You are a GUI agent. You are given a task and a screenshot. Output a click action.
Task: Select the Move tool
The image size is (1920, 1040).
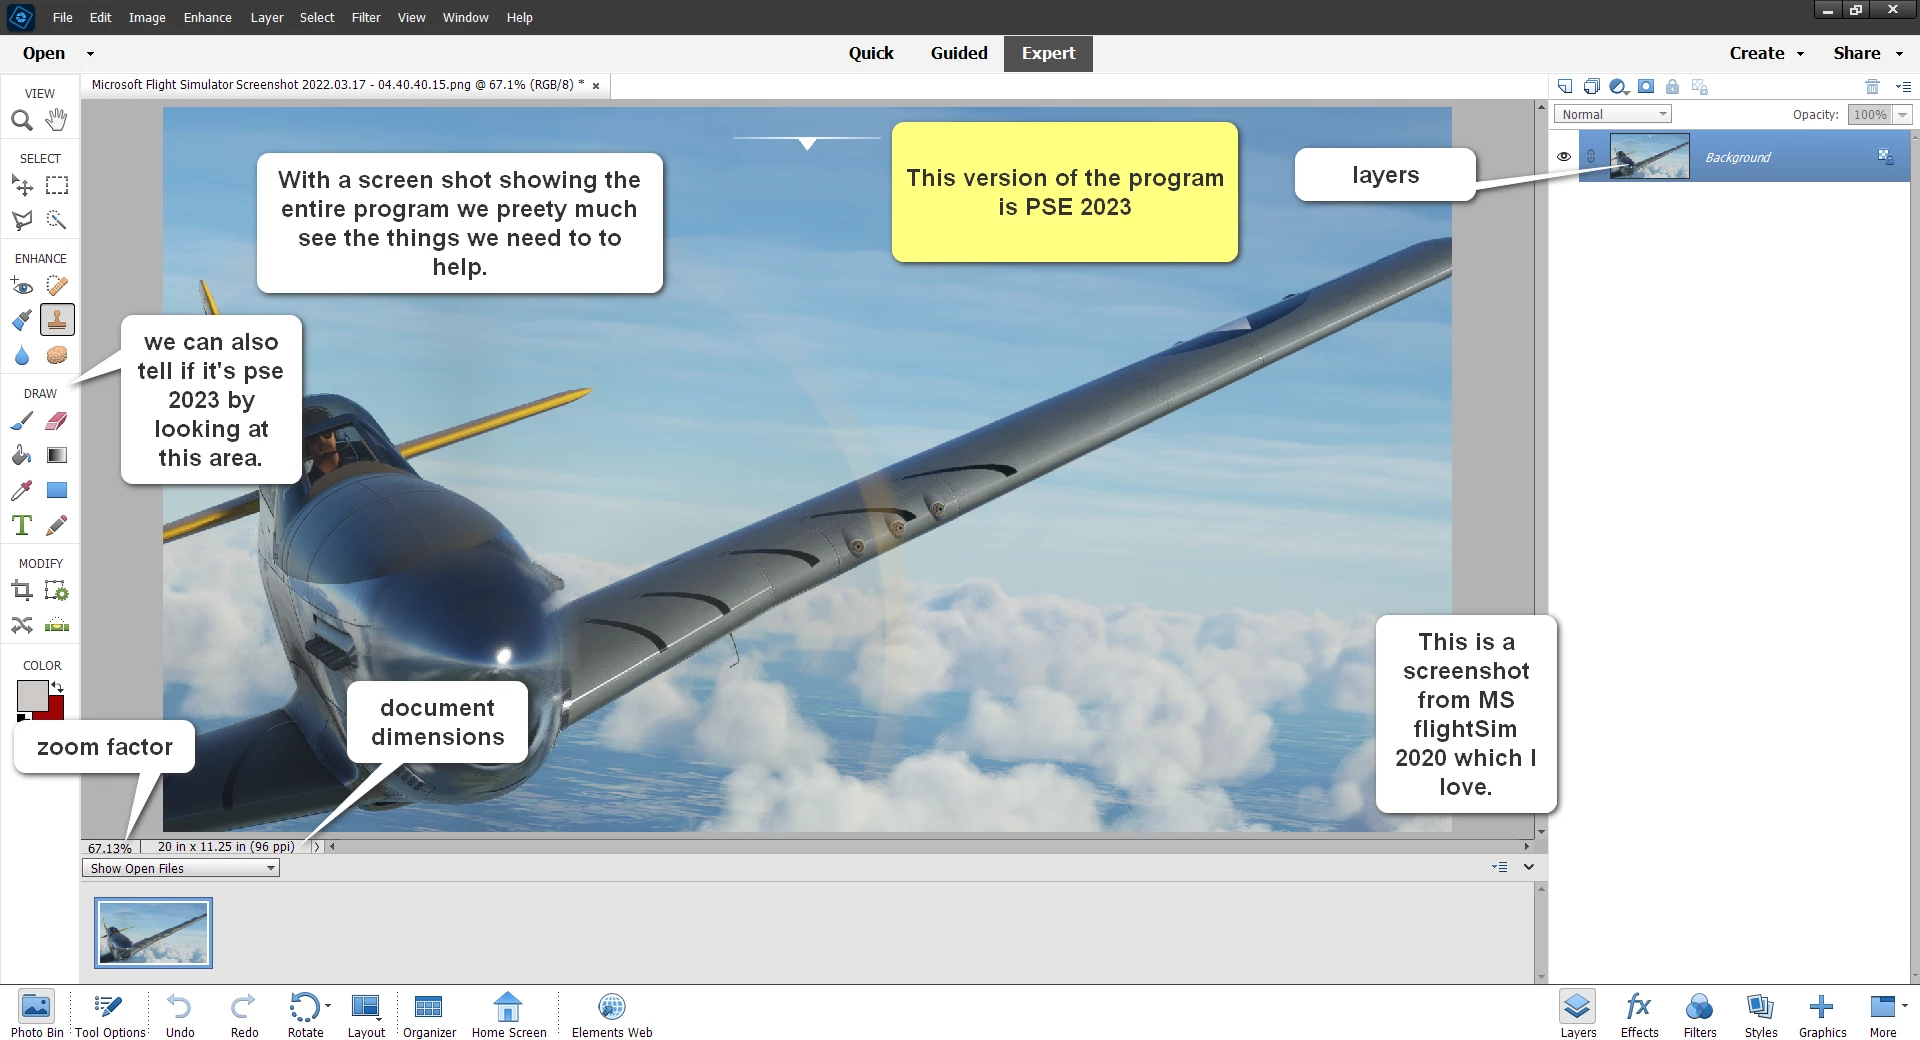coord(22,185)
